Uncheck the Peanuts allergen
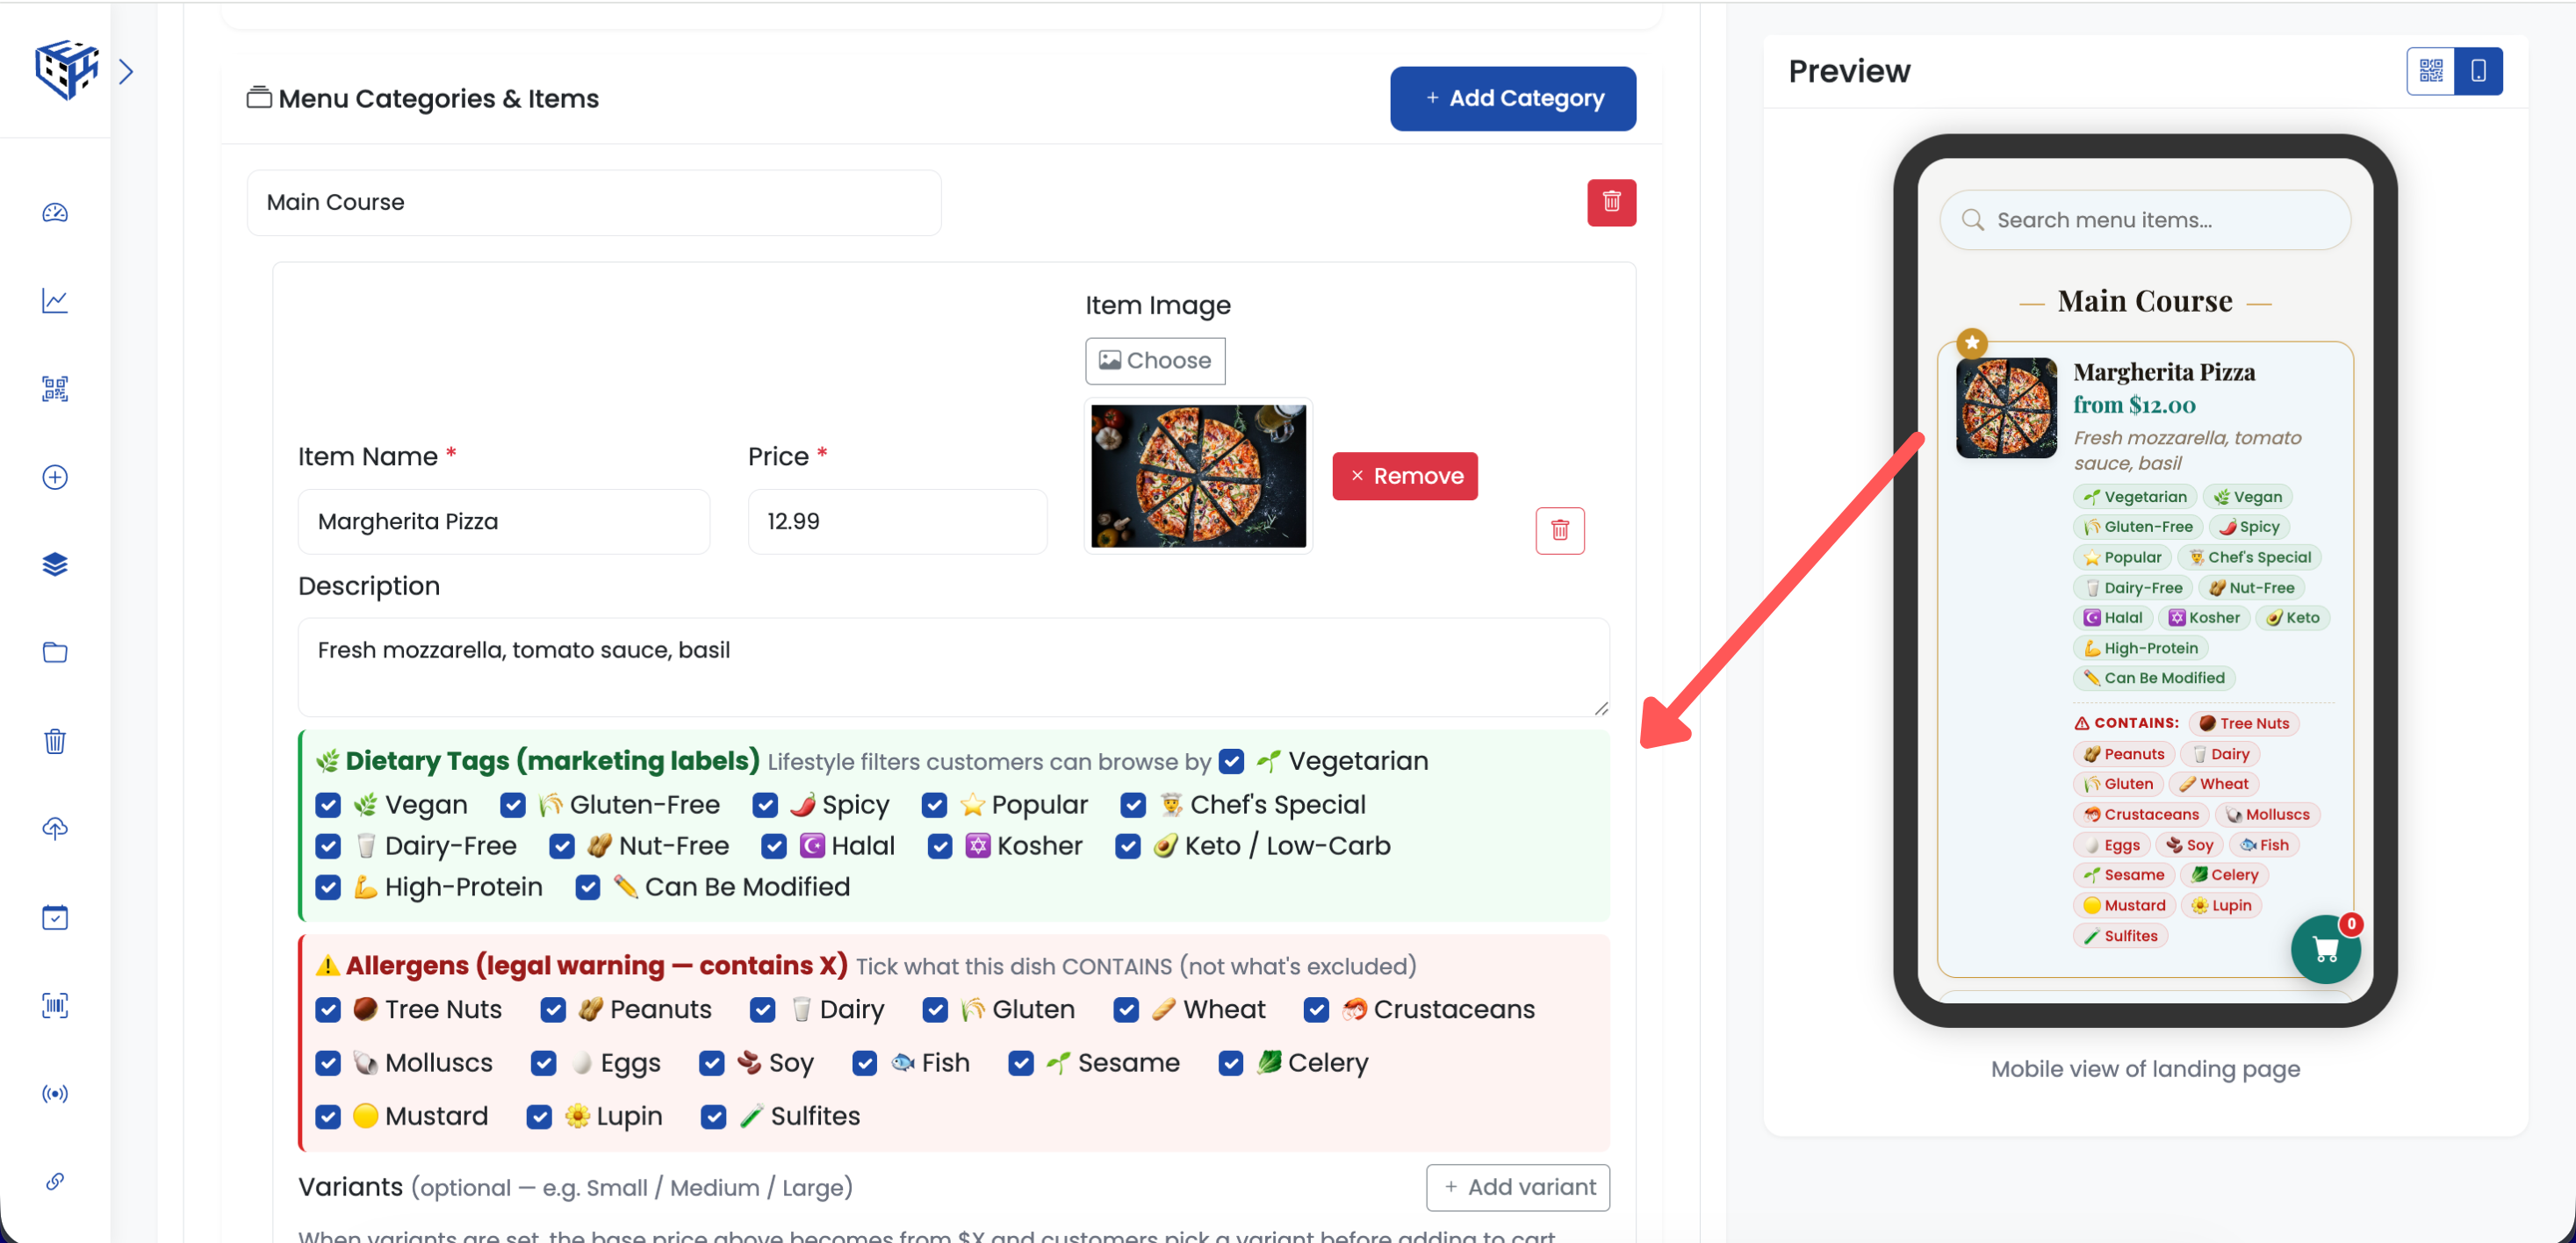This screenshot has width=2576, height=1243. click(x=553, y=1010)
